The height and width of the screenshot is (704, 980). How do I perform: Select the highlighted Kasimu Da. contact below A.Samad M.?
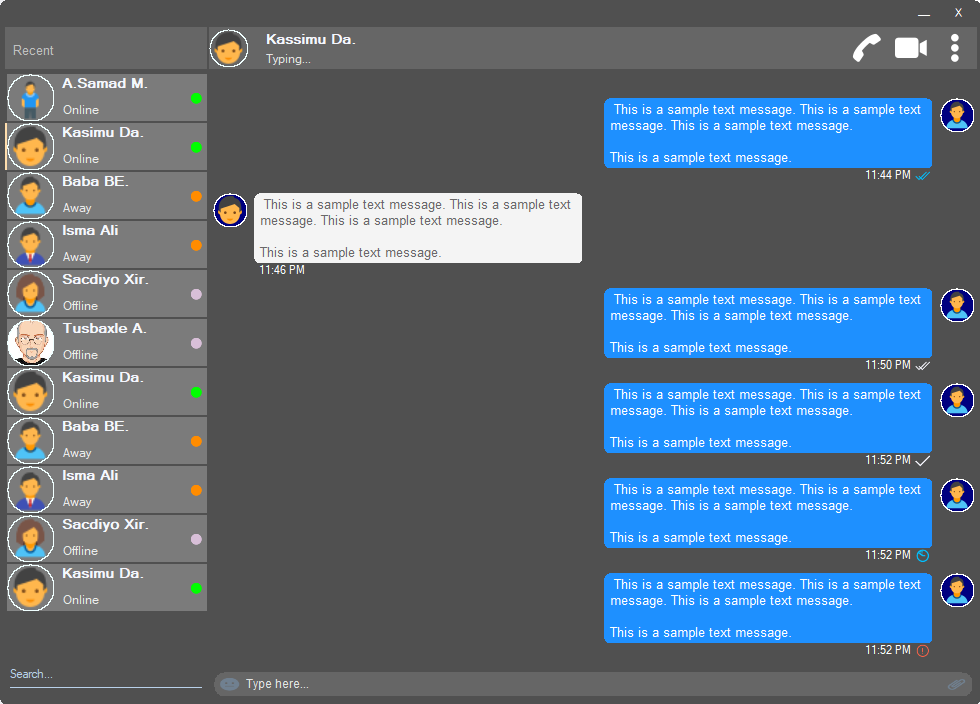[107, 147]
